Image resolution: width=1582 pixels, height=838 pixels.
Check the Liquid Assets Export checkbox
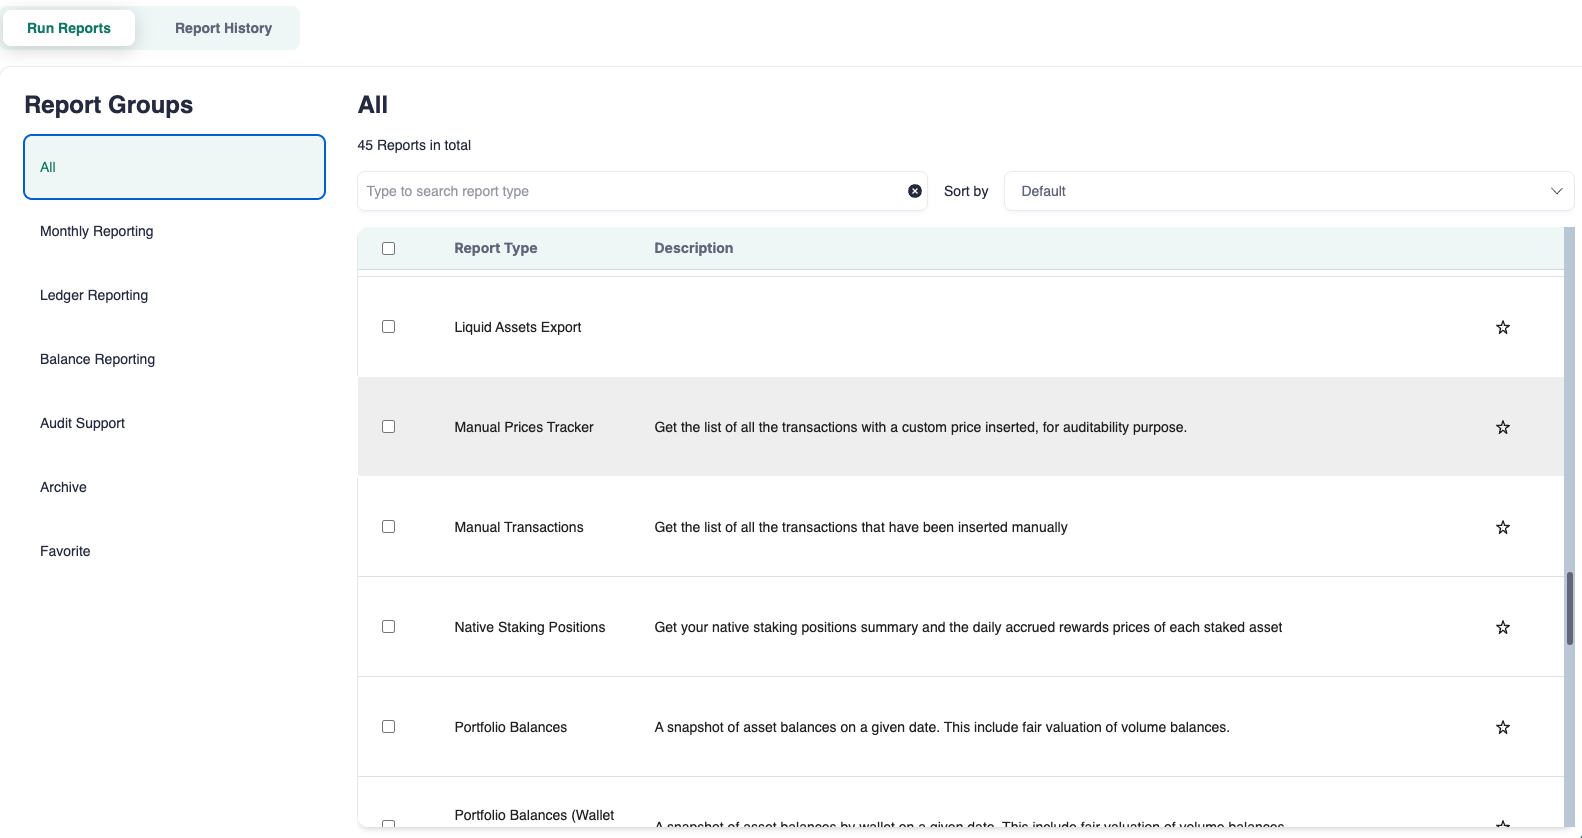pos(388,327)
